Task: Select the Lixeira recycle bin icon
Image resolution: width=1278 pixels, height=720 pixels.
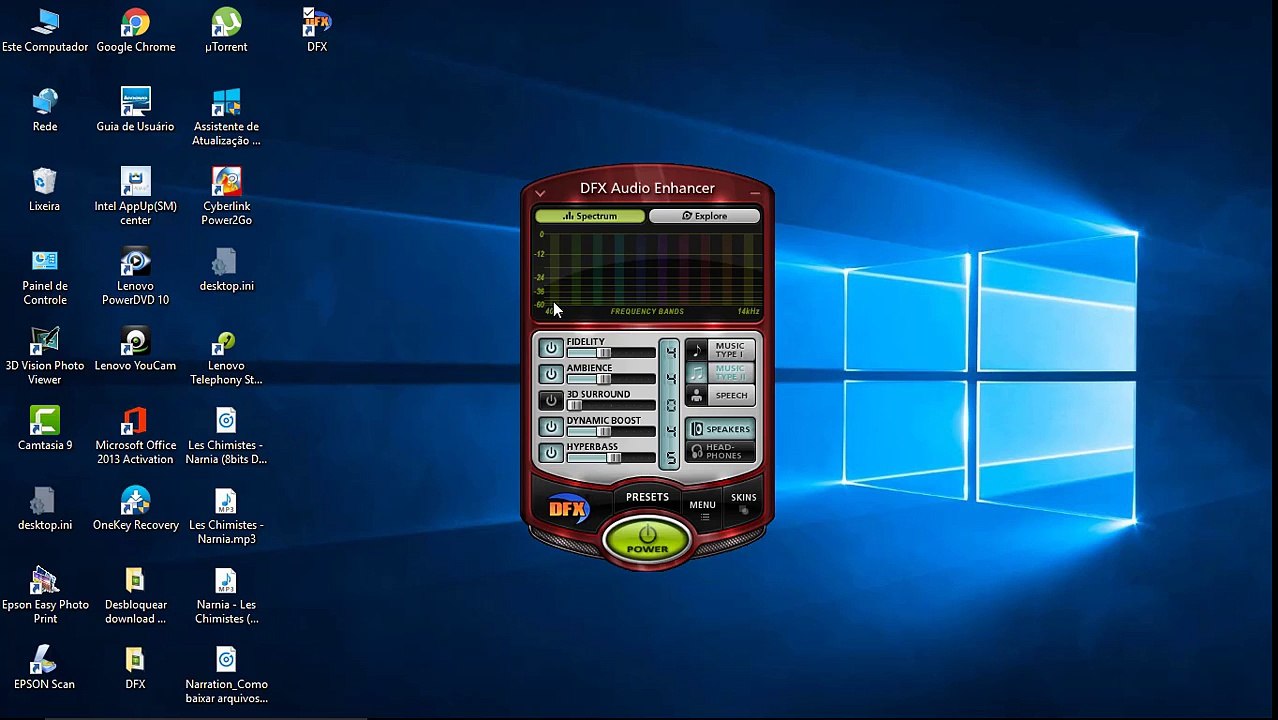Action: [x=45, y=190]
